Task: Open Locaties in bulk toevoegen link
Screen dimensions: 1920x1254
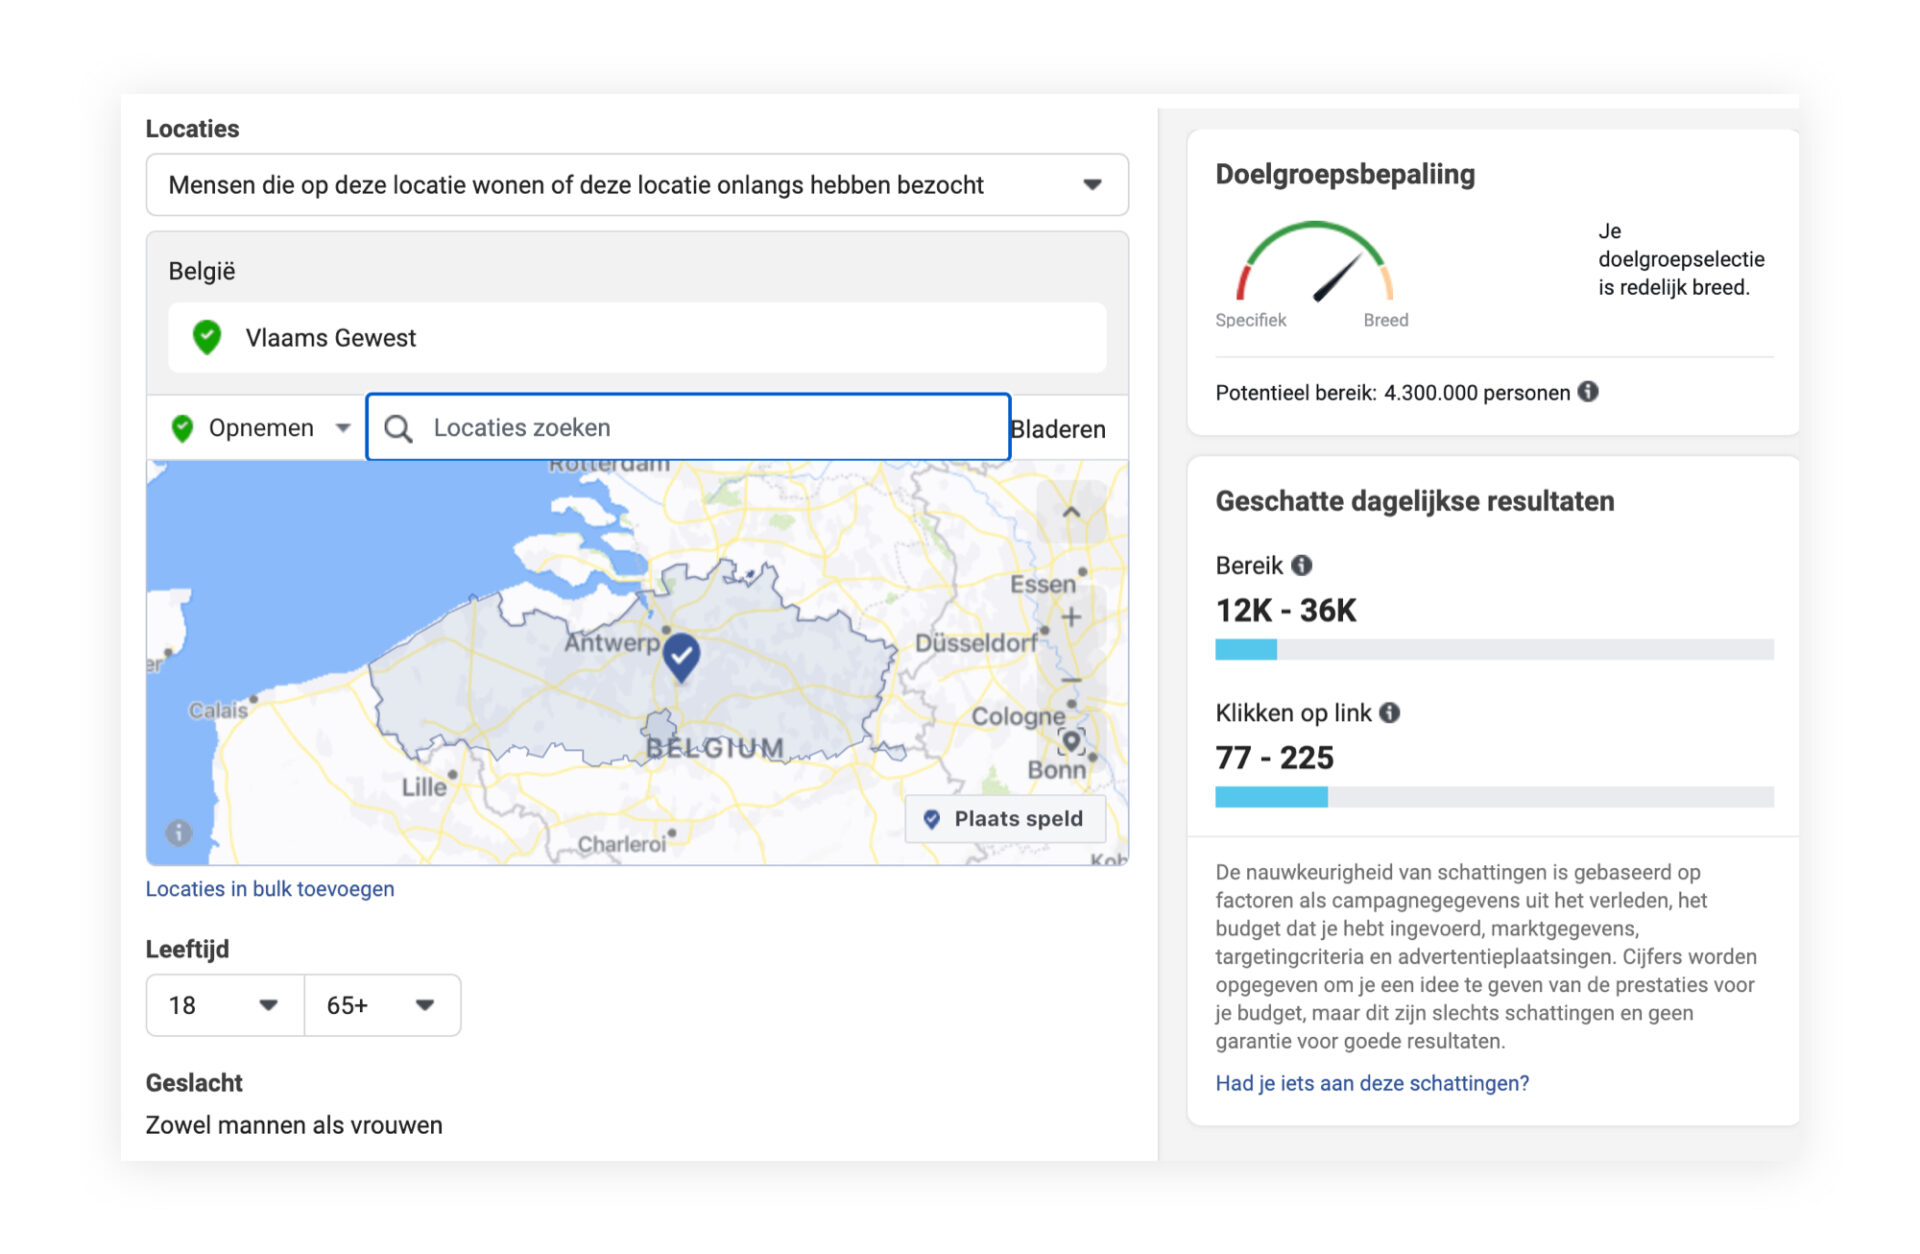Action: (x=270, y=889)
